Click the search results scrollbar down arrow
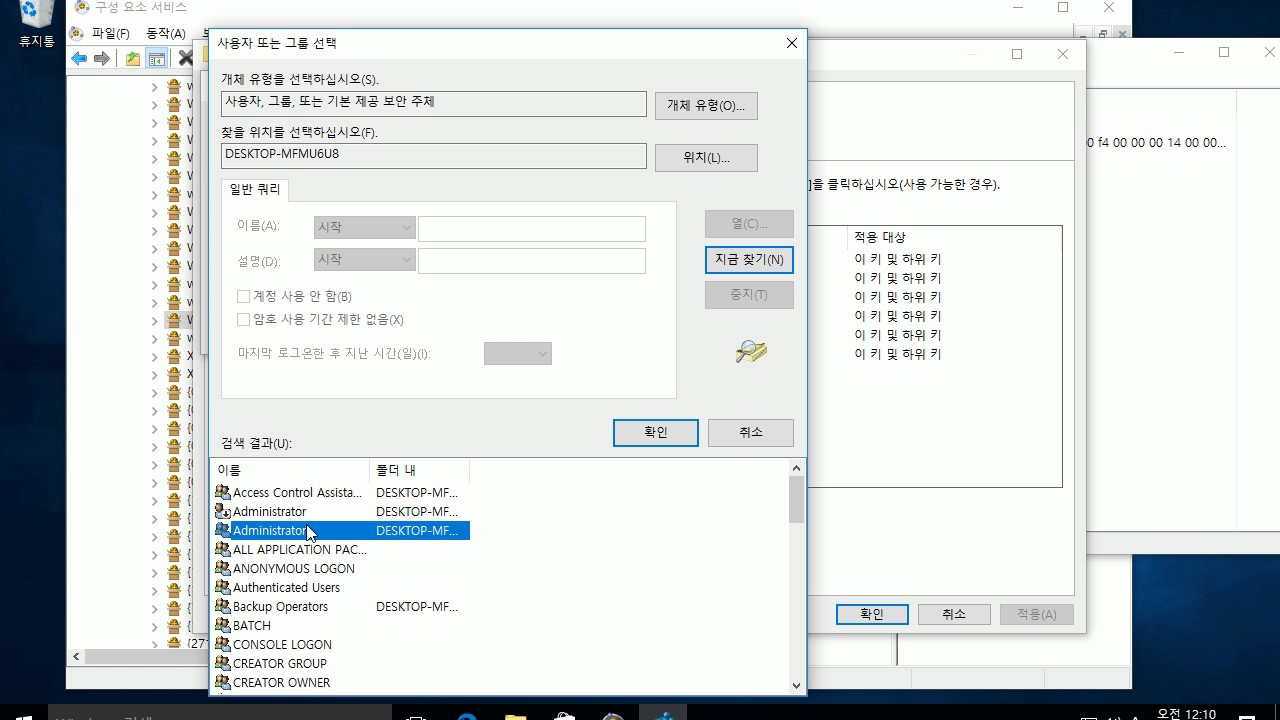The image size is (1280, 720). pos(797,686)
